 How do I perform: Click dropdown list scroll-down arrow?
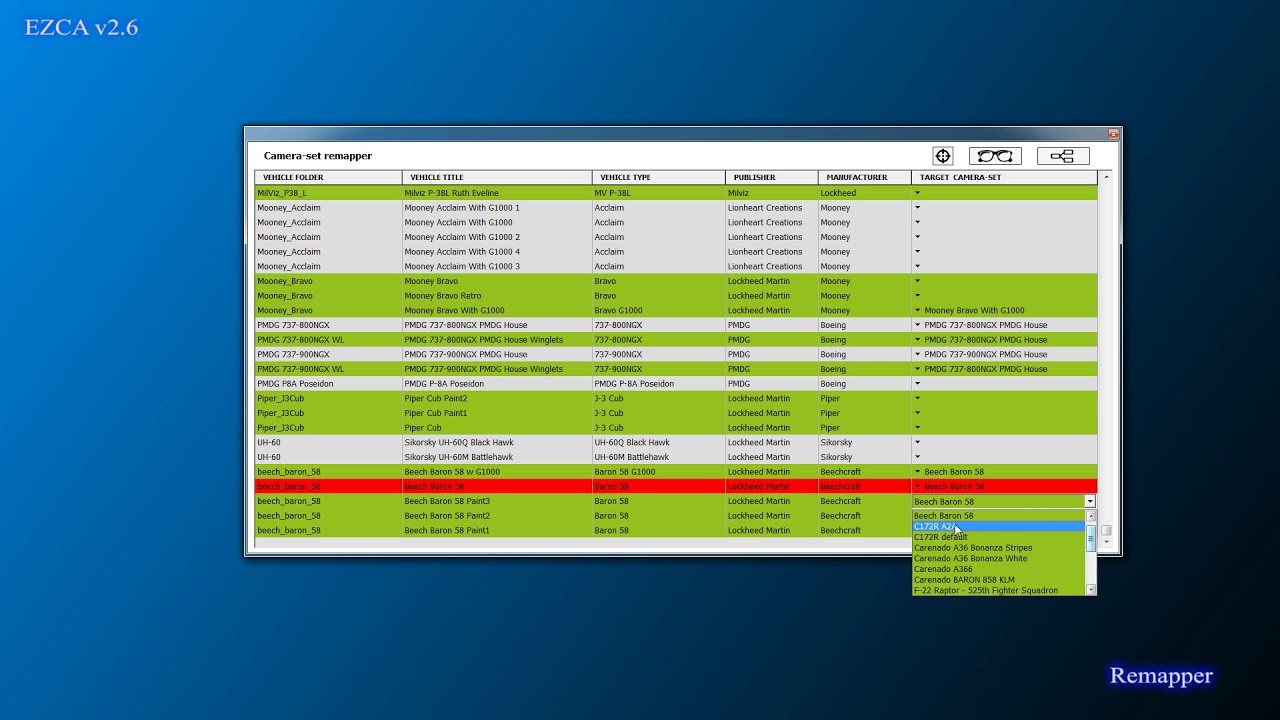point(1091,590)
